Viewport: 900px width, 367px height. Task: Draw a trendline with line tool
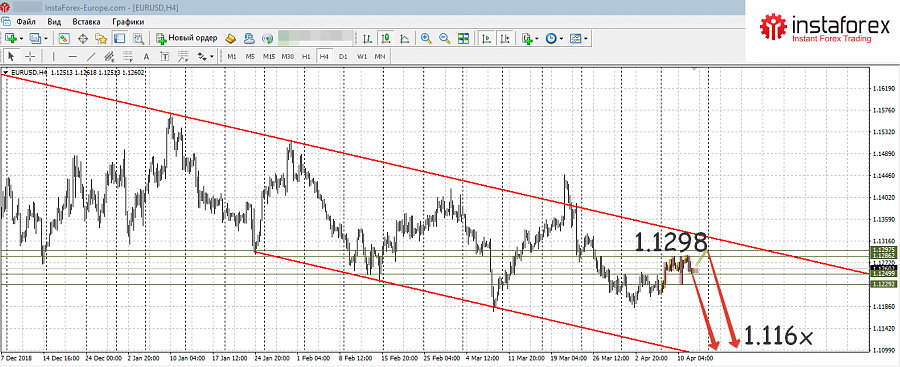[x=91, y=56]
